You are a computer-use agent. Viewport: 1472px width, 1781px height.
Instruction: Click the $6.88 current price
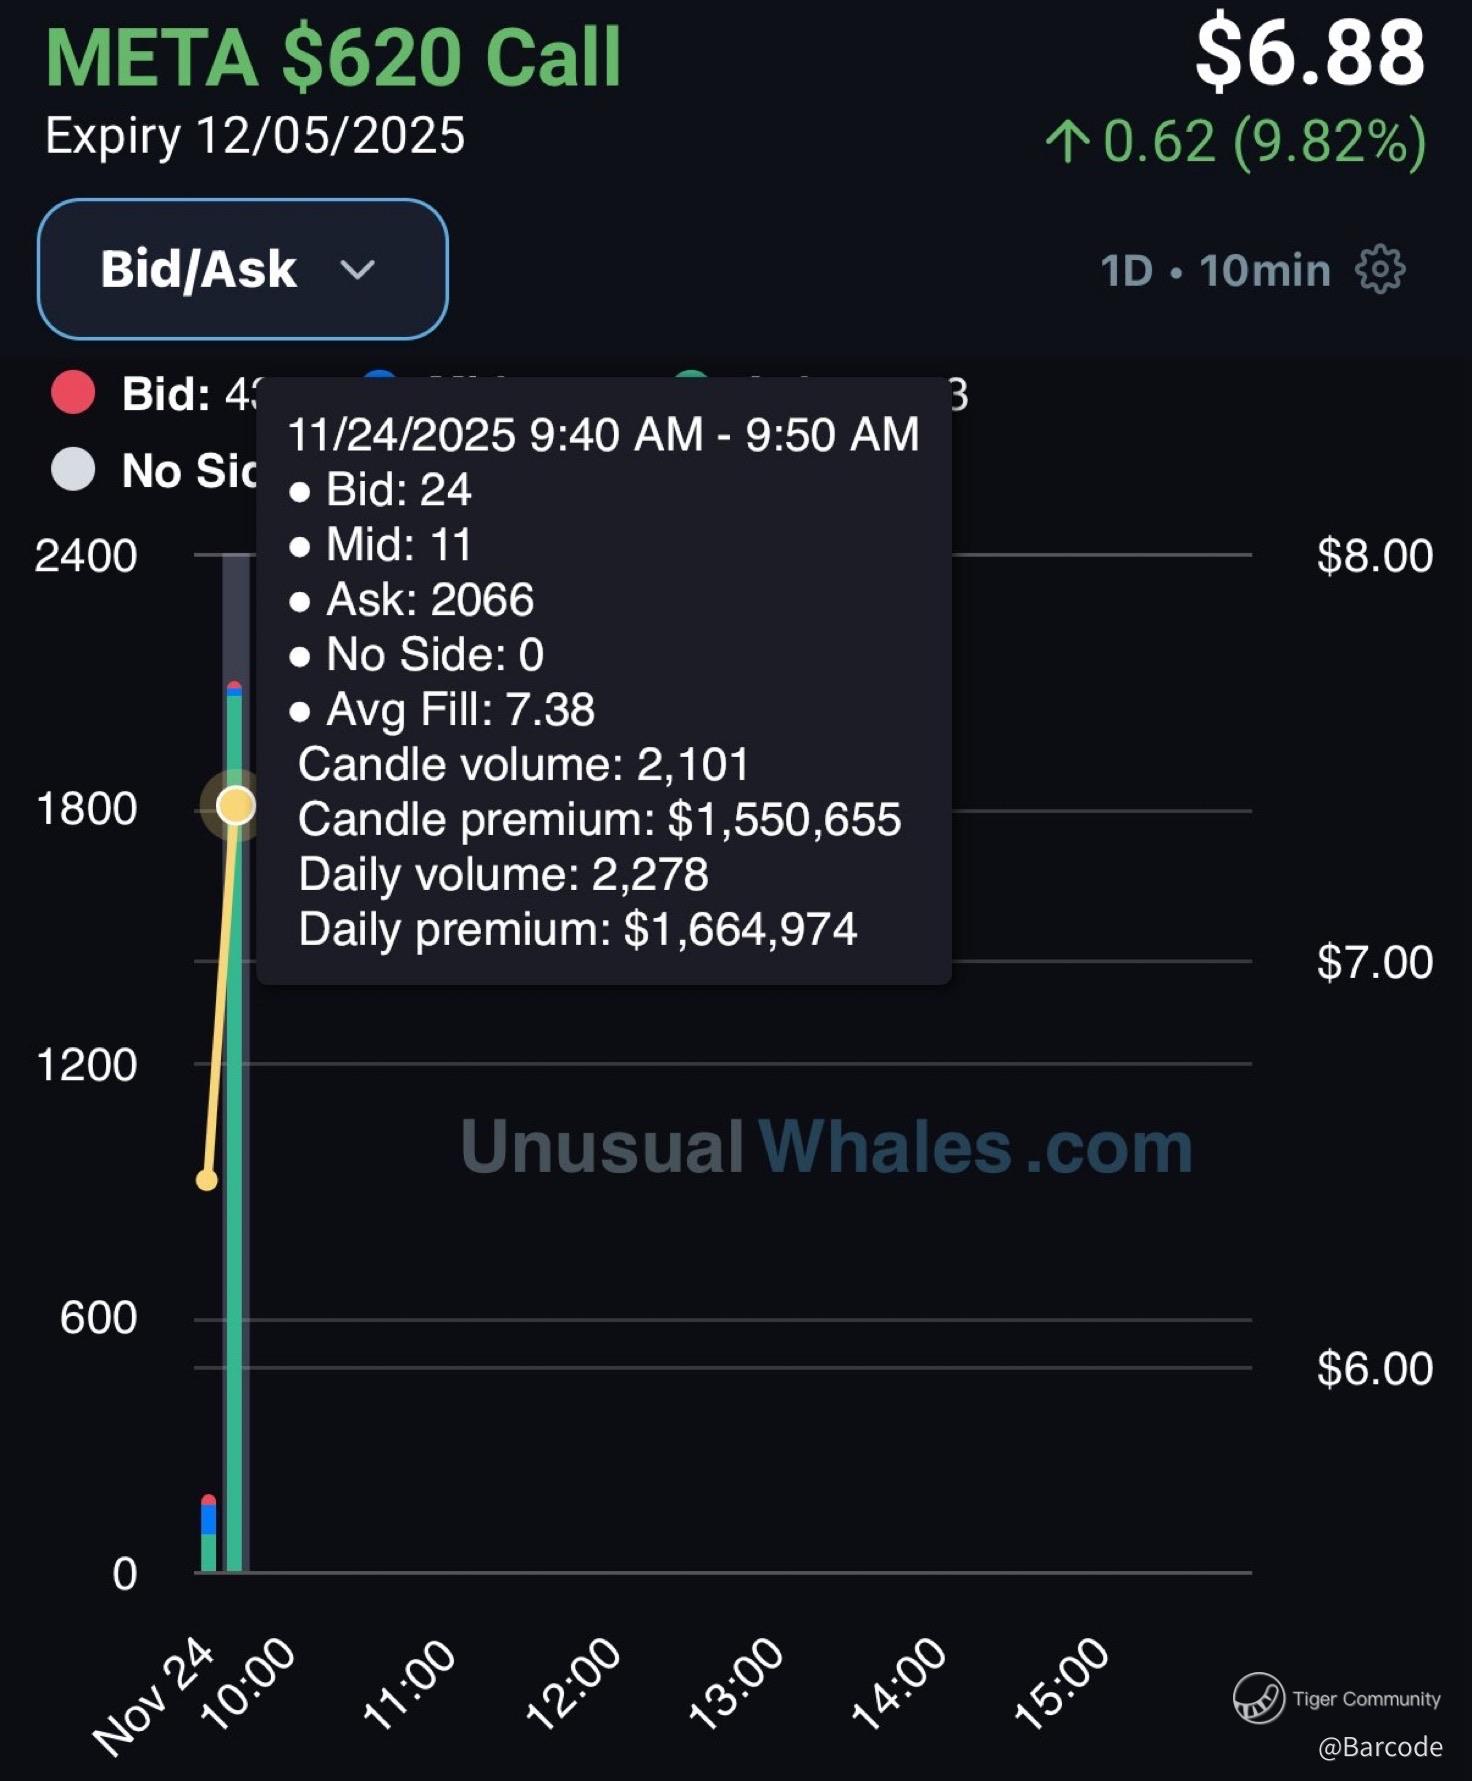click(x=1309, y=54)
